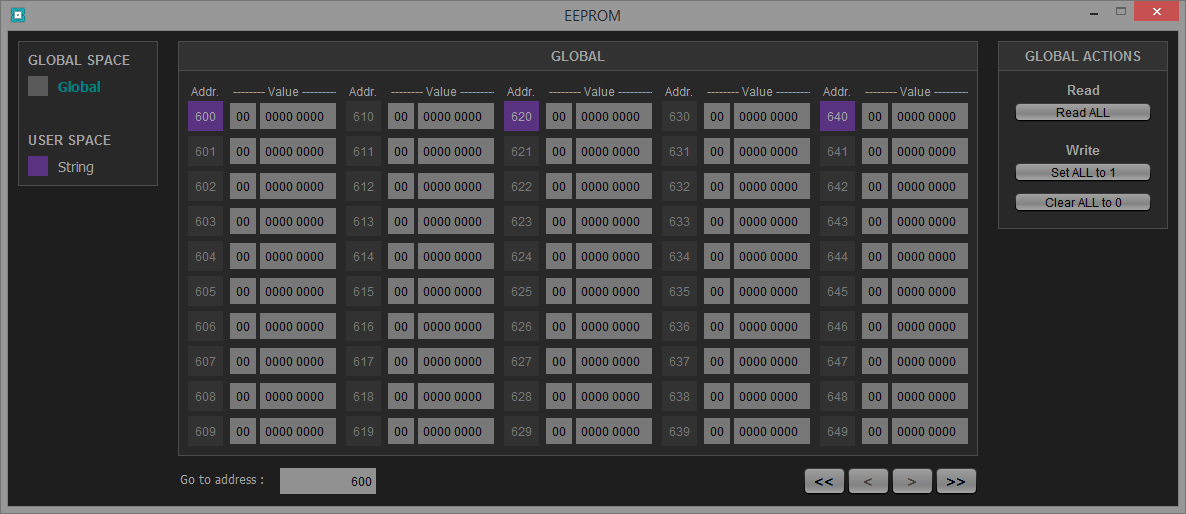
Task: Click address label 601
Action: click(x=205, y=151)
